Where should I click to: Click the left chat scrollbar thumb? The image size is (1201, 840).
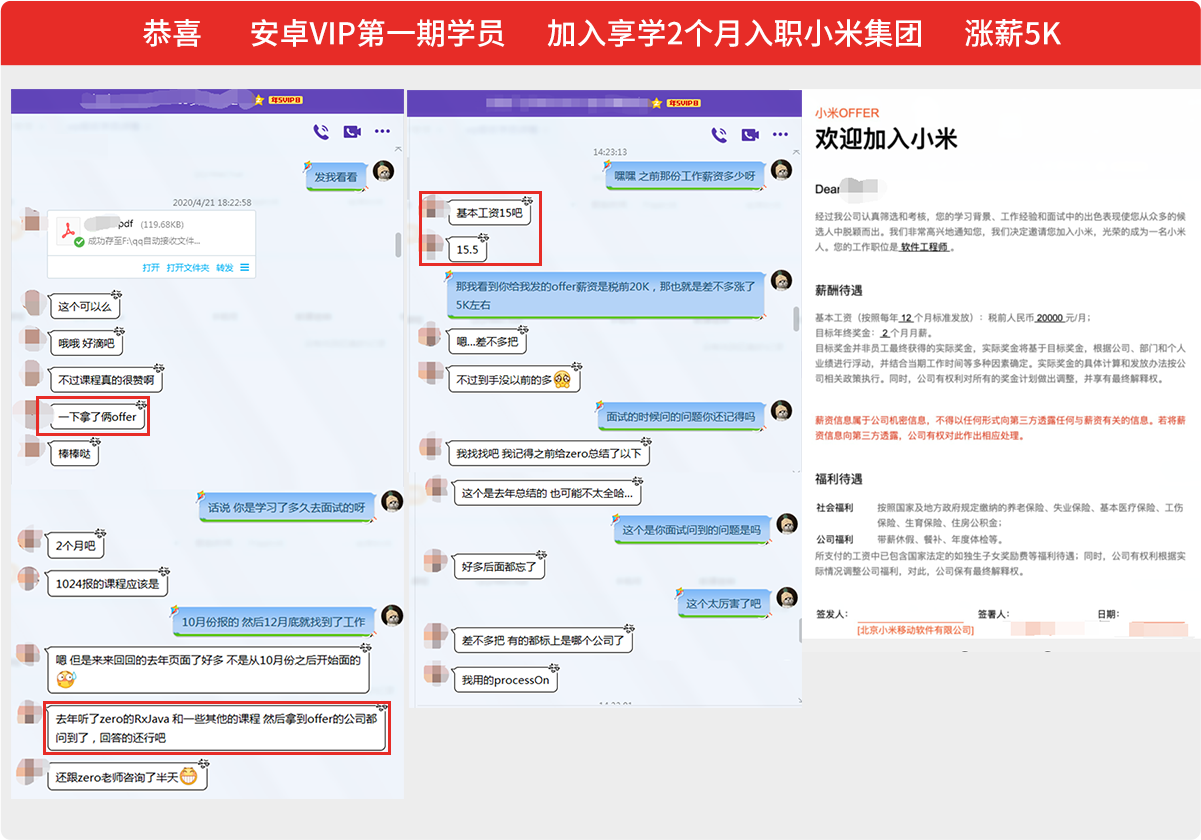point(399,245)
